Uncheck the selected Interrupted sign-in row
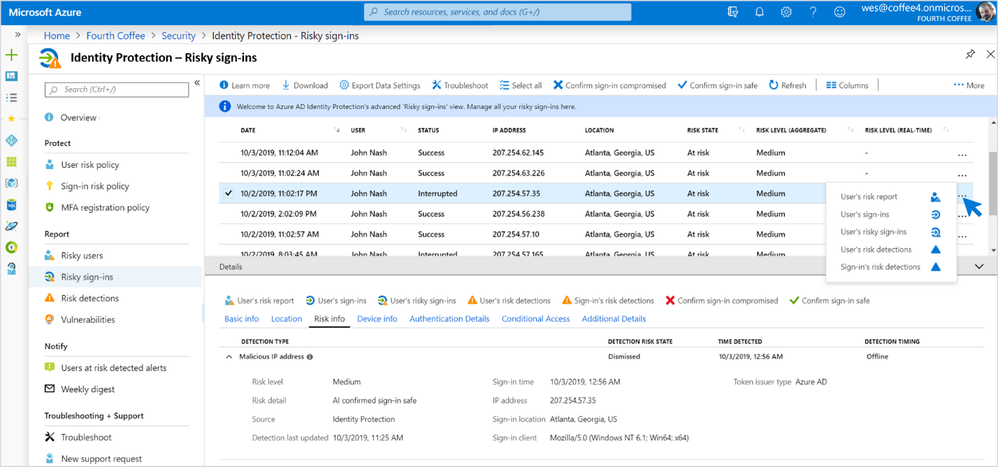Viewport: 998px width, 467px height. 229,193
